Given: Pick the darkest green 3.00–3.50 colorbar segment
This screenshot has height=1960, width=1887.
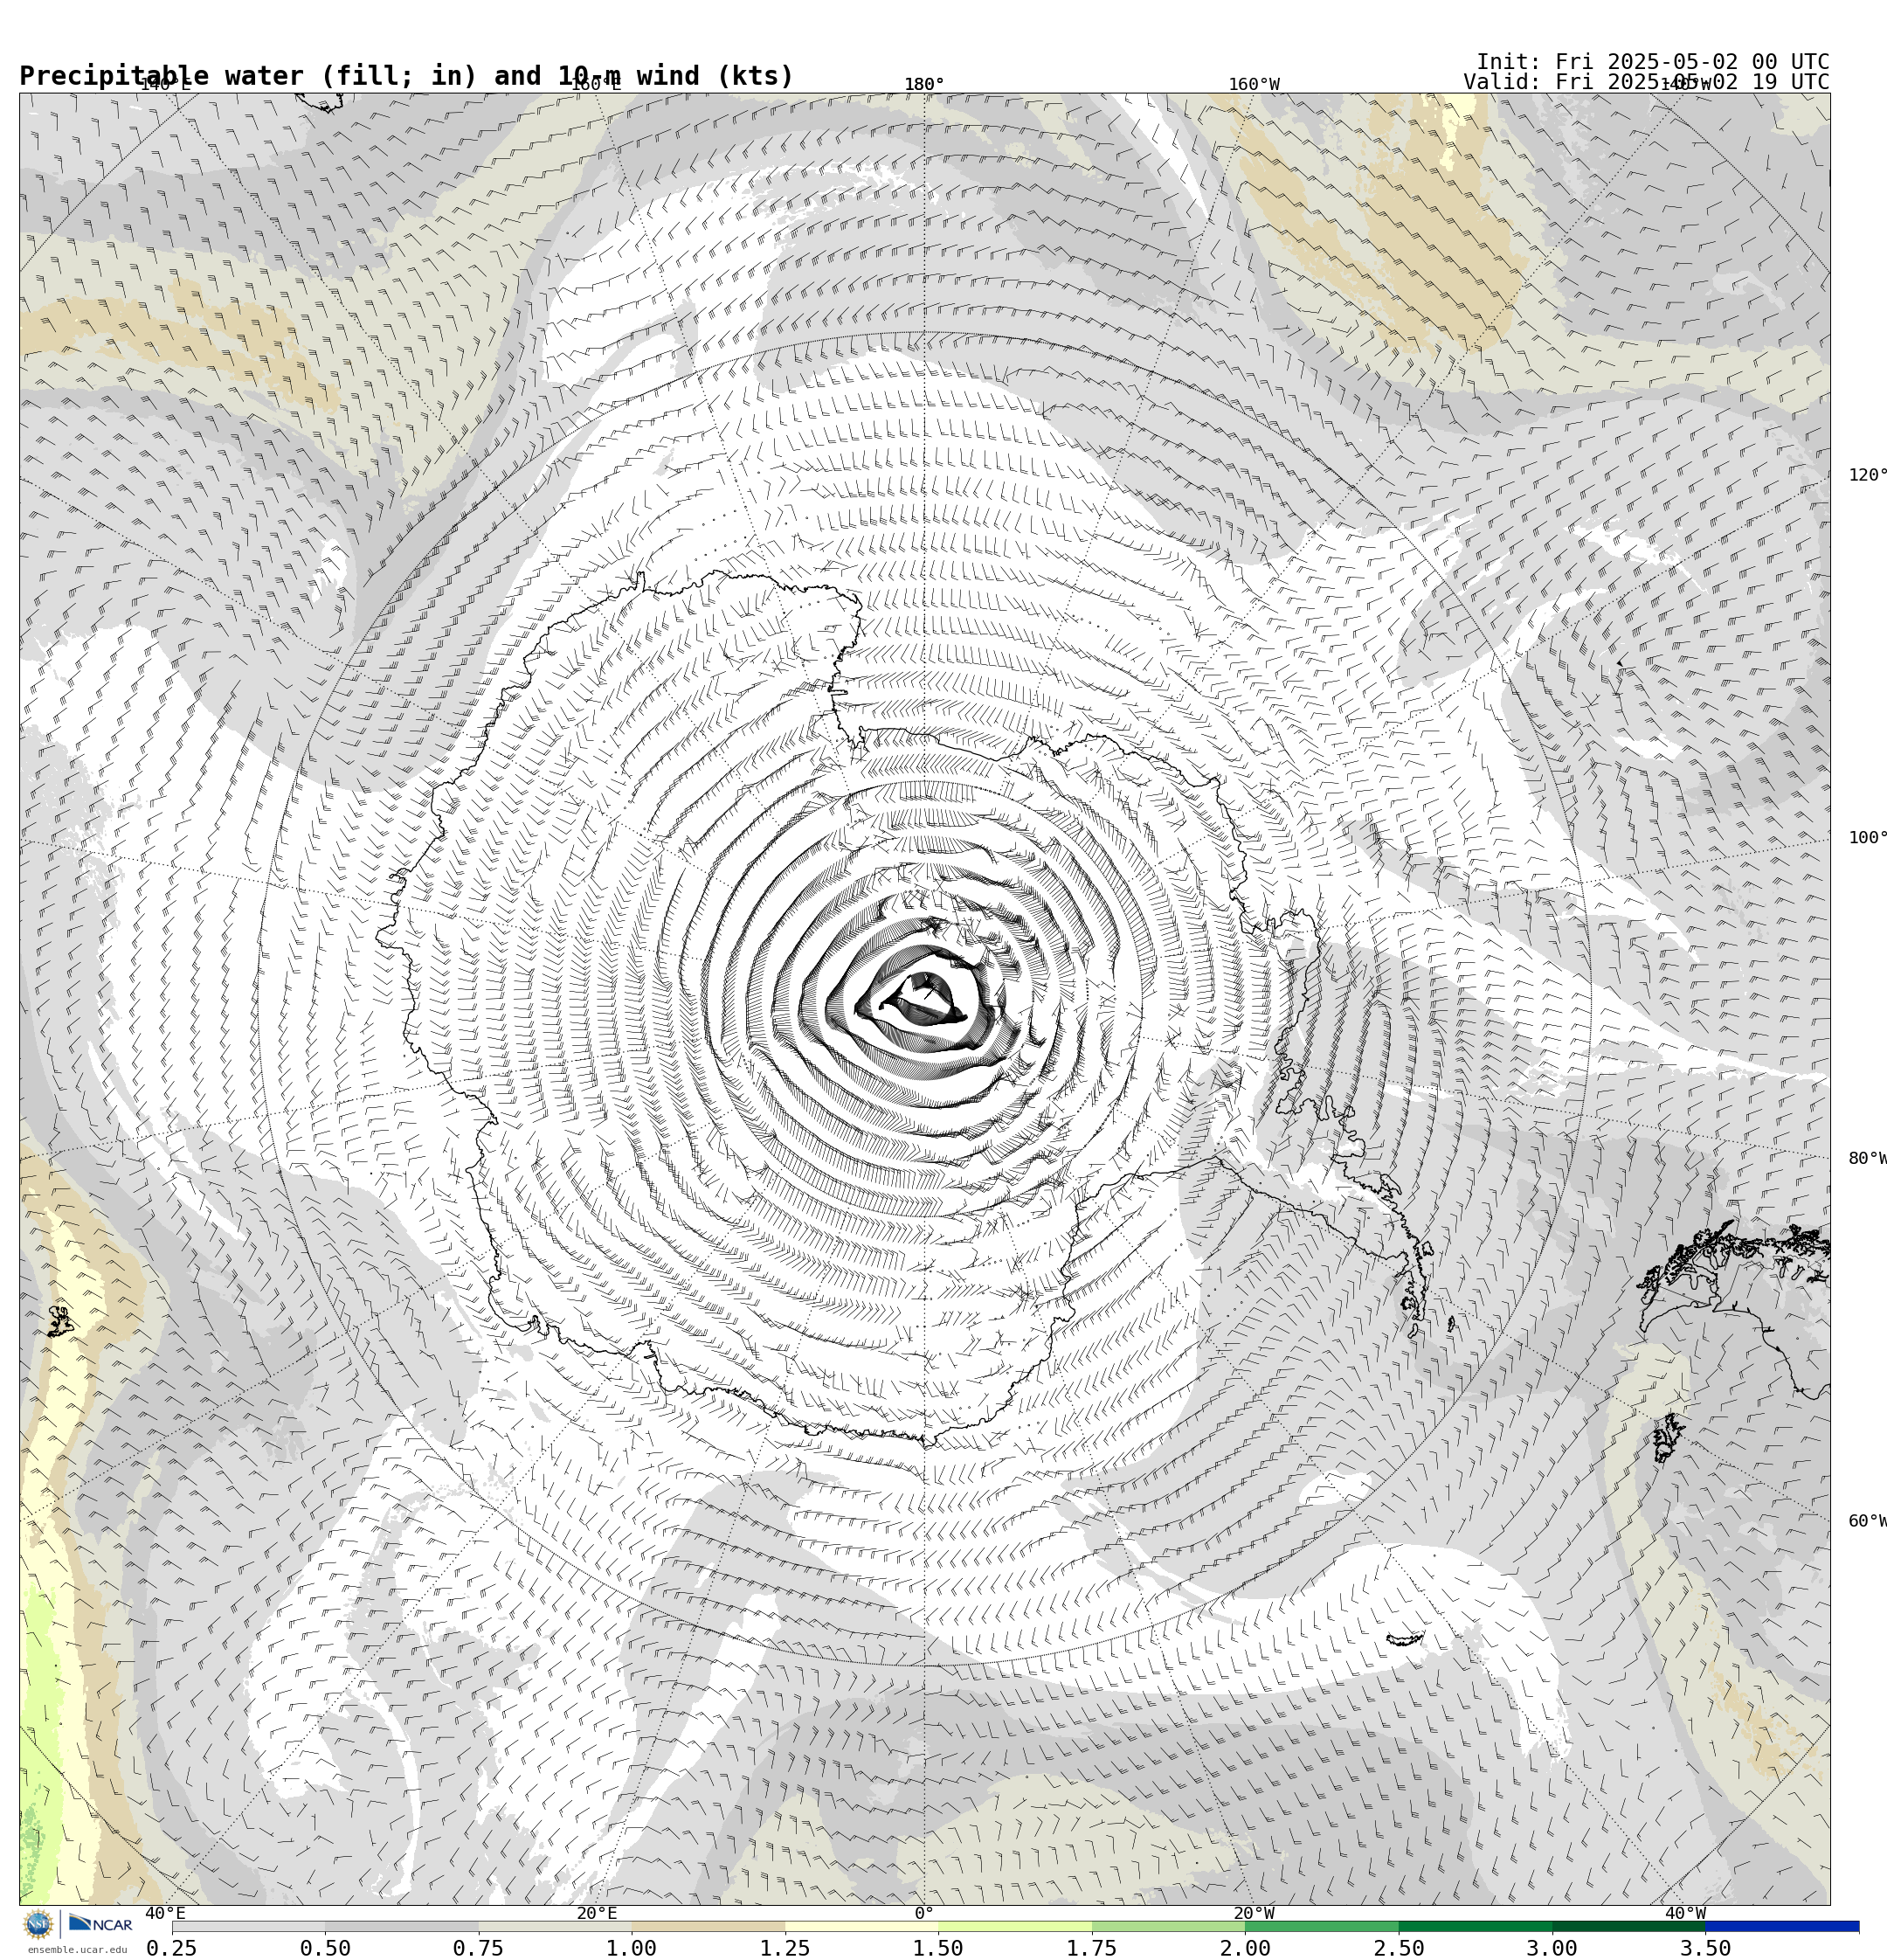Looking at the screenshot, I should [x=1629, y=1926].
